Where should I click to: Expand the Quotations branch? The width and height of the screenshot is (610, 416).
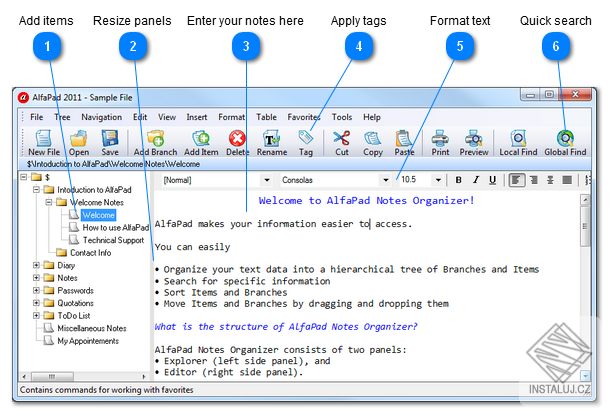(36, 303)
